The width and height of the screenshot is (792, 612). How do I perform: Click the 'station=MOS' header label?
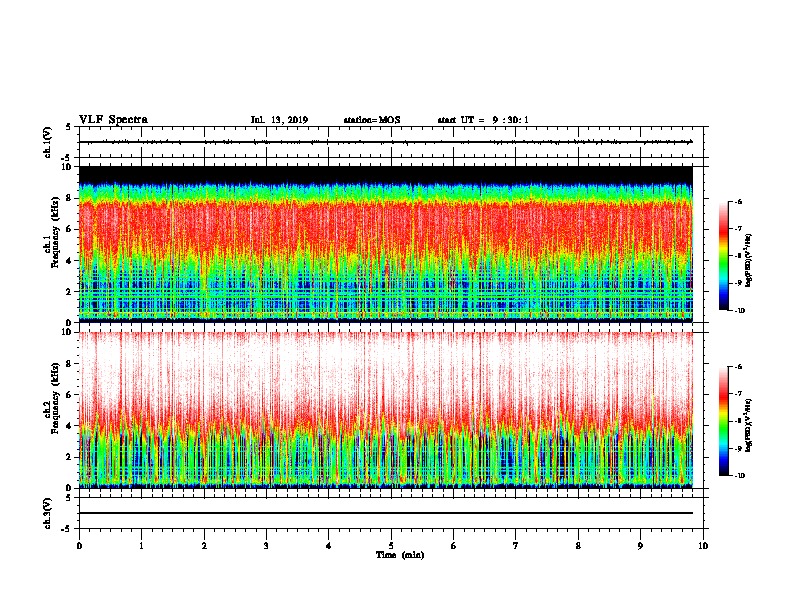pos(372,120)
